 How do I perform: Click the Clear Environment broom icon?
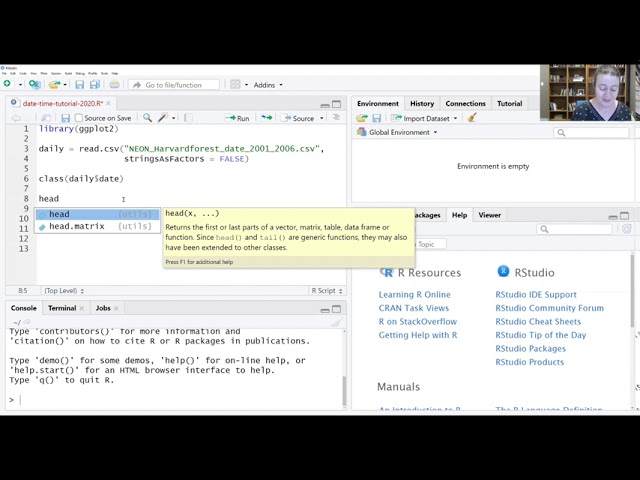tap(472, 118)
